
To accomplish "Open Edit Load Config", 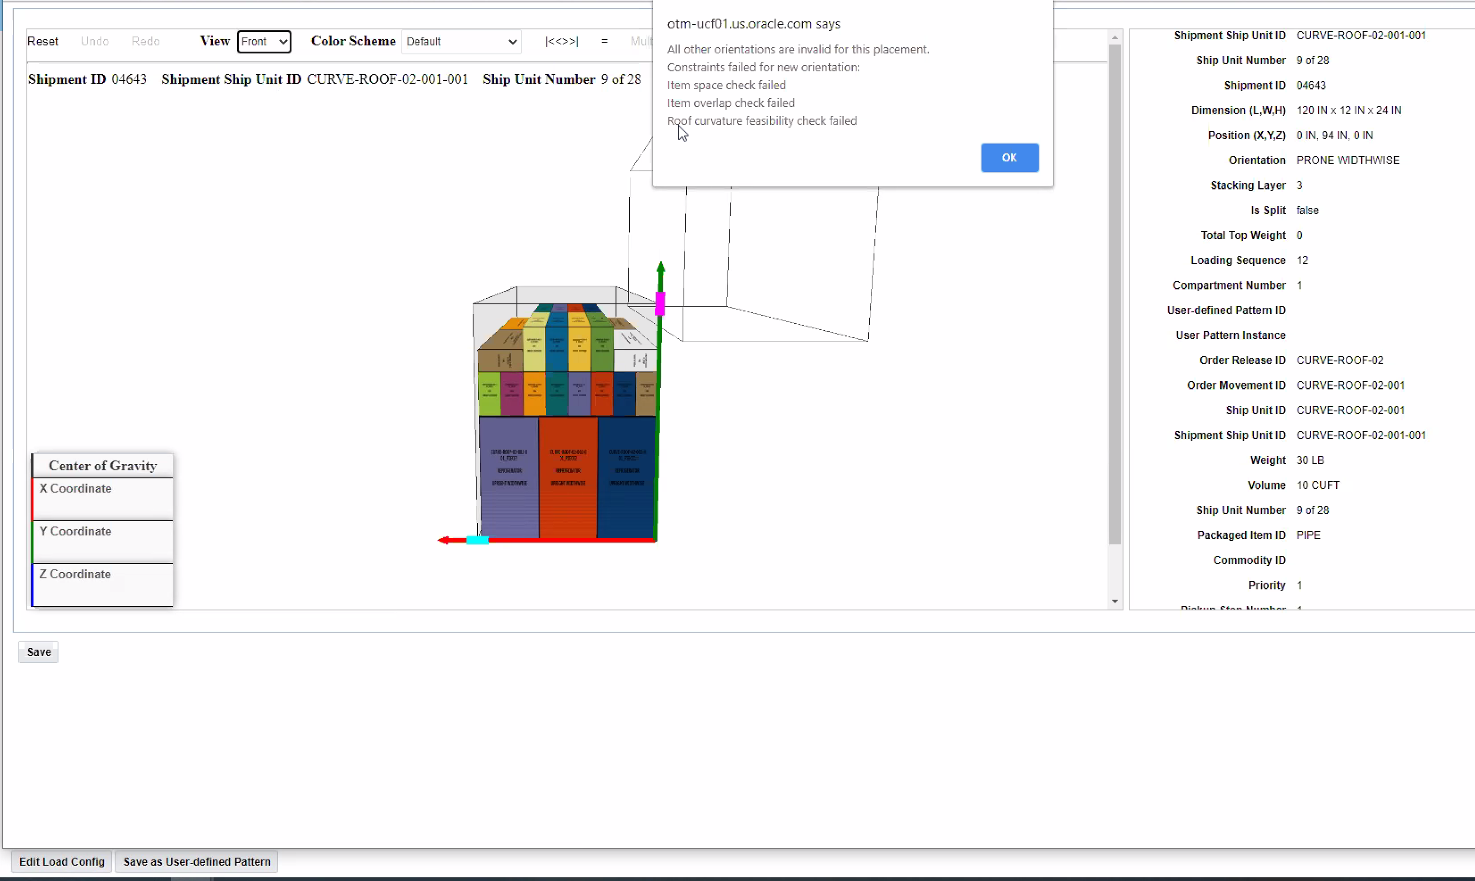I will coord(62,862).
